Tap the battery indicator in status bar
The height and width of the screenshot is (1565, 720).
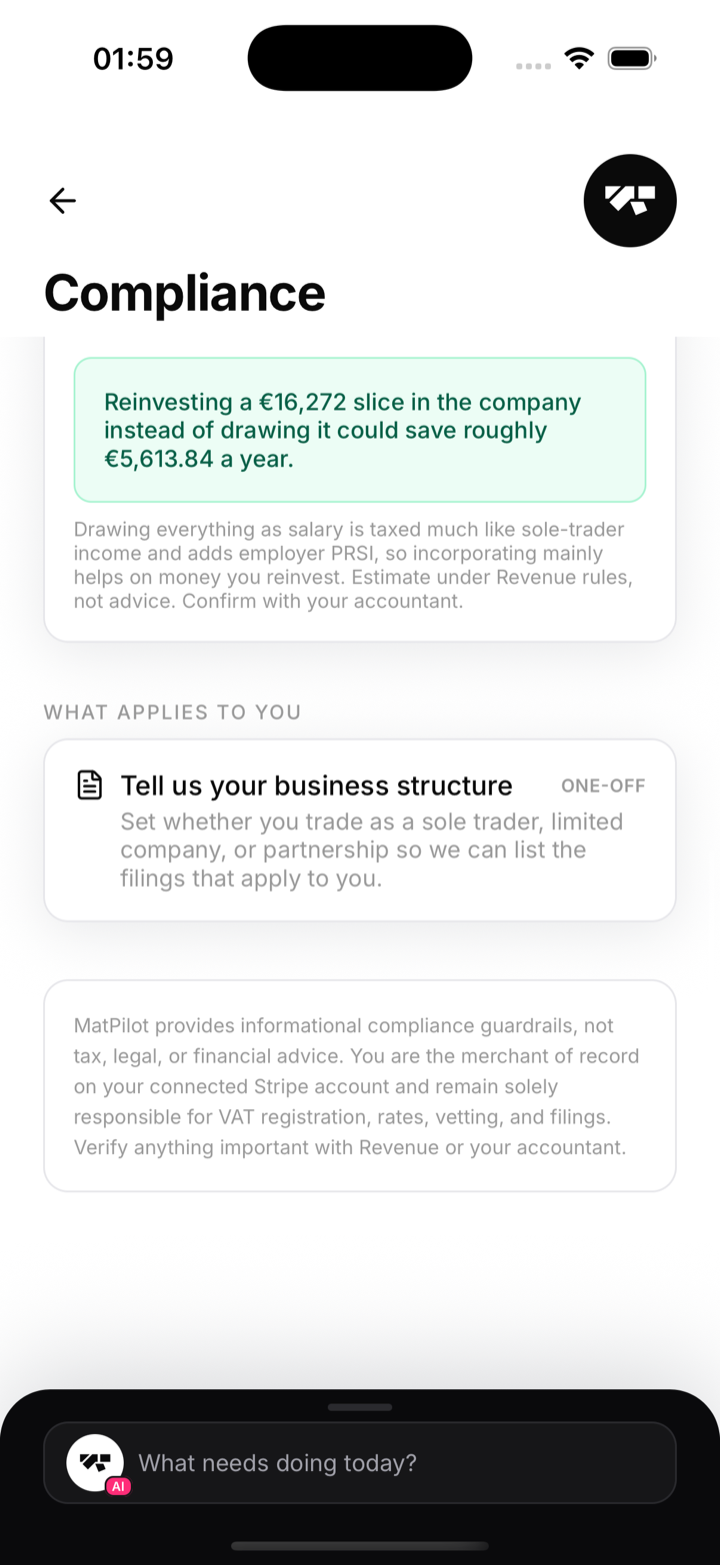click(x=632, y=58)
